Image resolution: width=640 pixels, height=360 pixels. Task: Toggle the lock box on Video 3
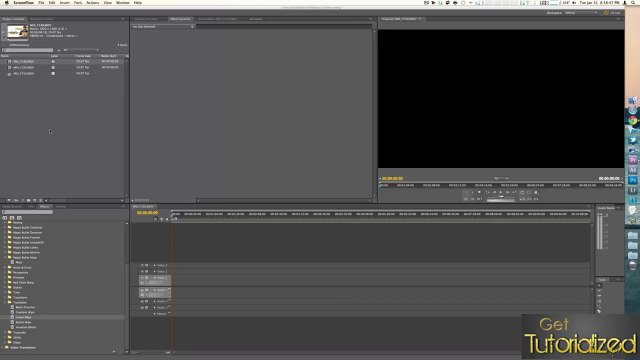click(x=147, y=265)
